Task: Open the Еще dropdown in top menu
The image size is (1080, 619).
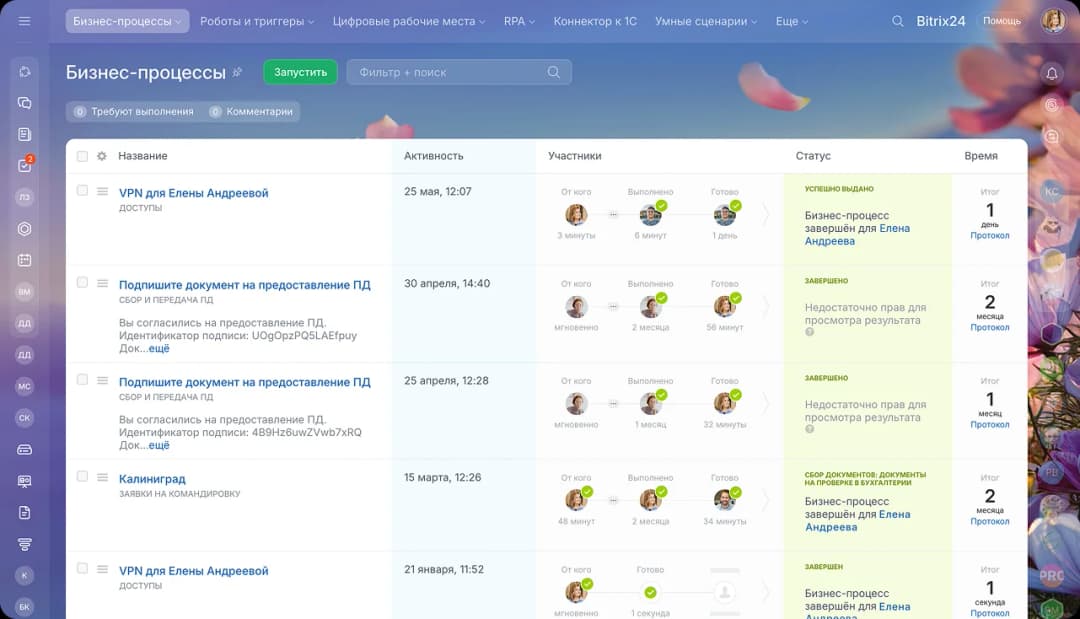Action: point(791,21)
